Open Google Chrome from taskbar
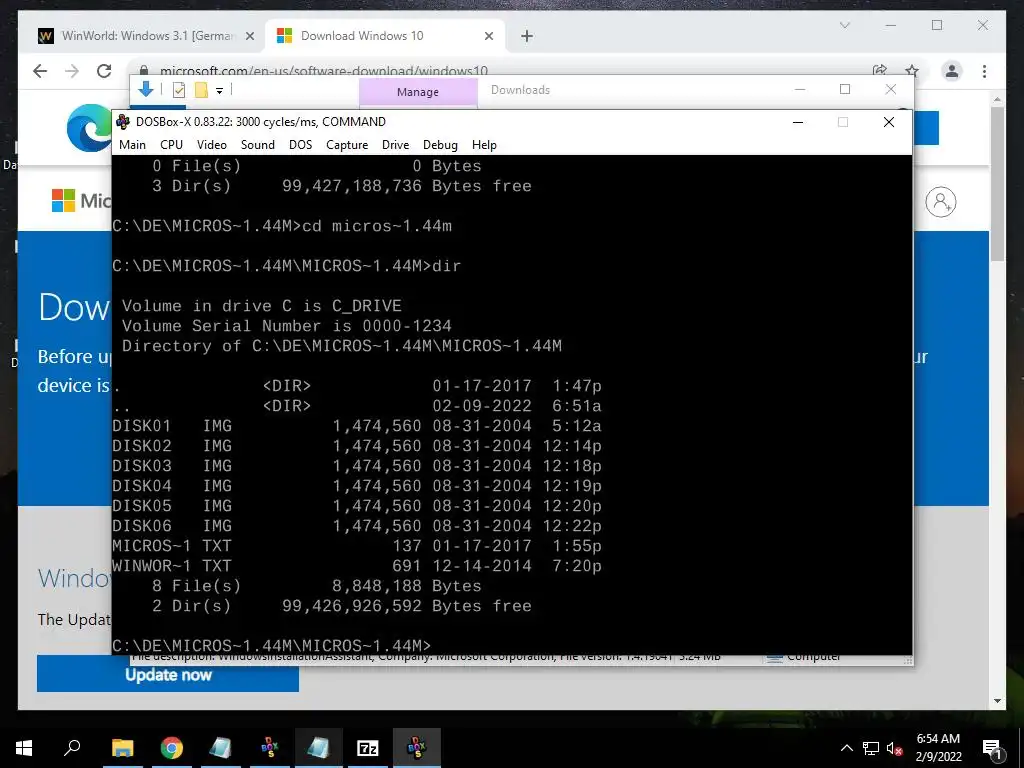1024x768 pixels. point(171,748)
